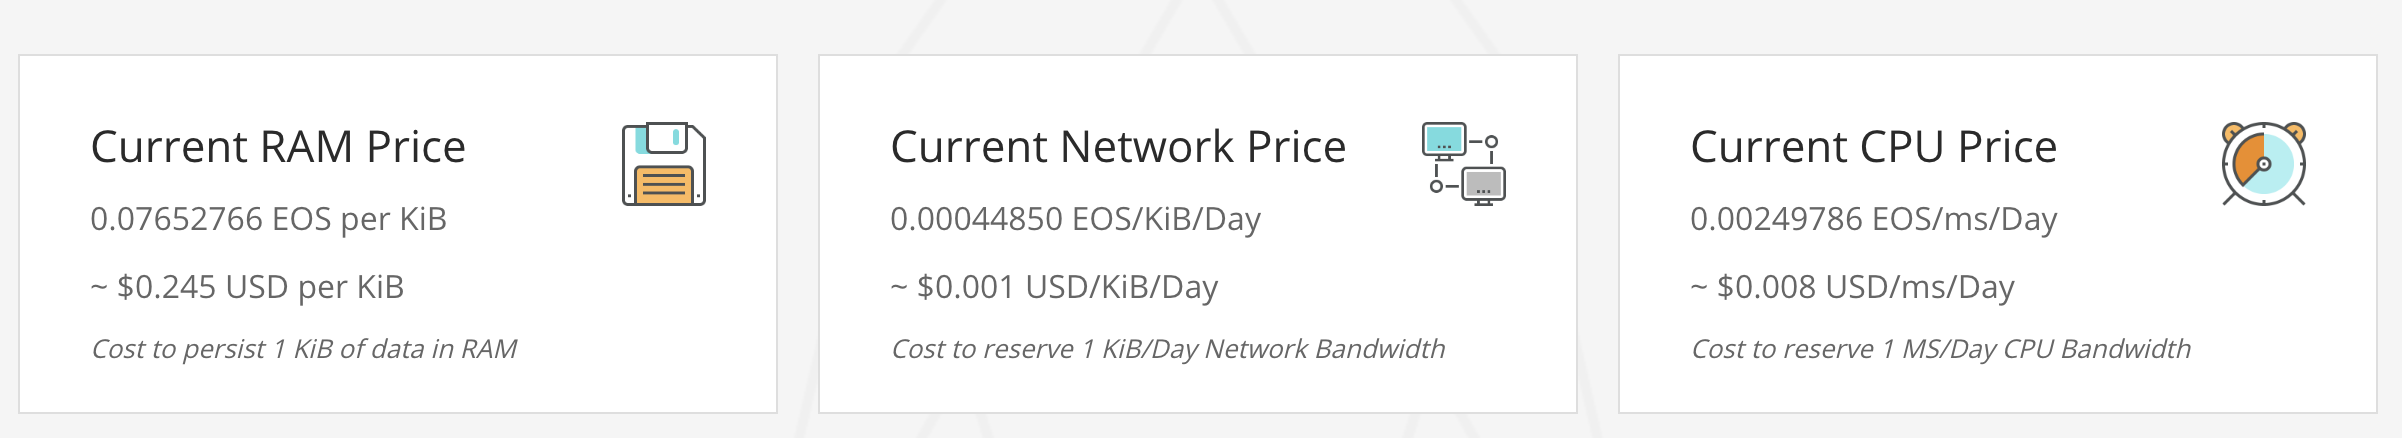
Task: Click the alarm clock CPU icon
Action: [x=2264, y=165]
